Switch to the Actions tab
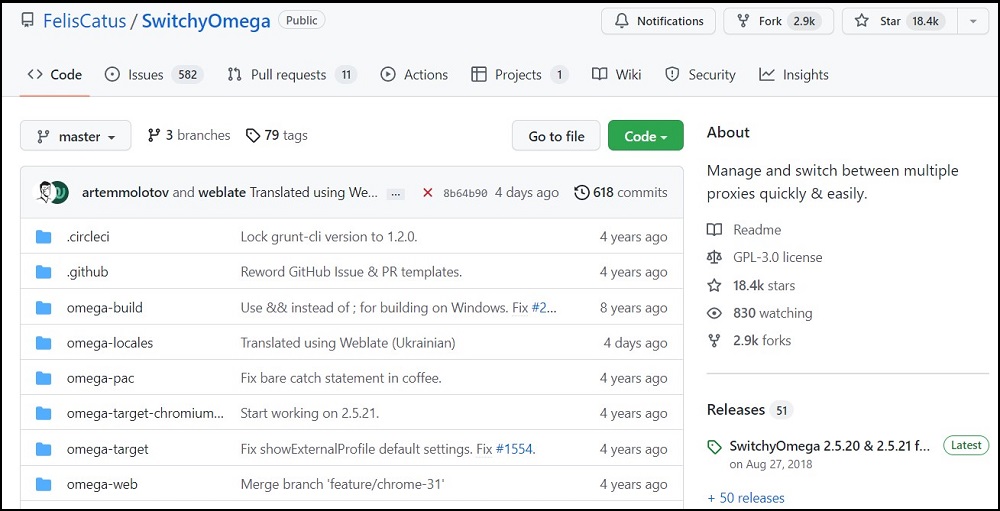 click(x=414, y=75)
